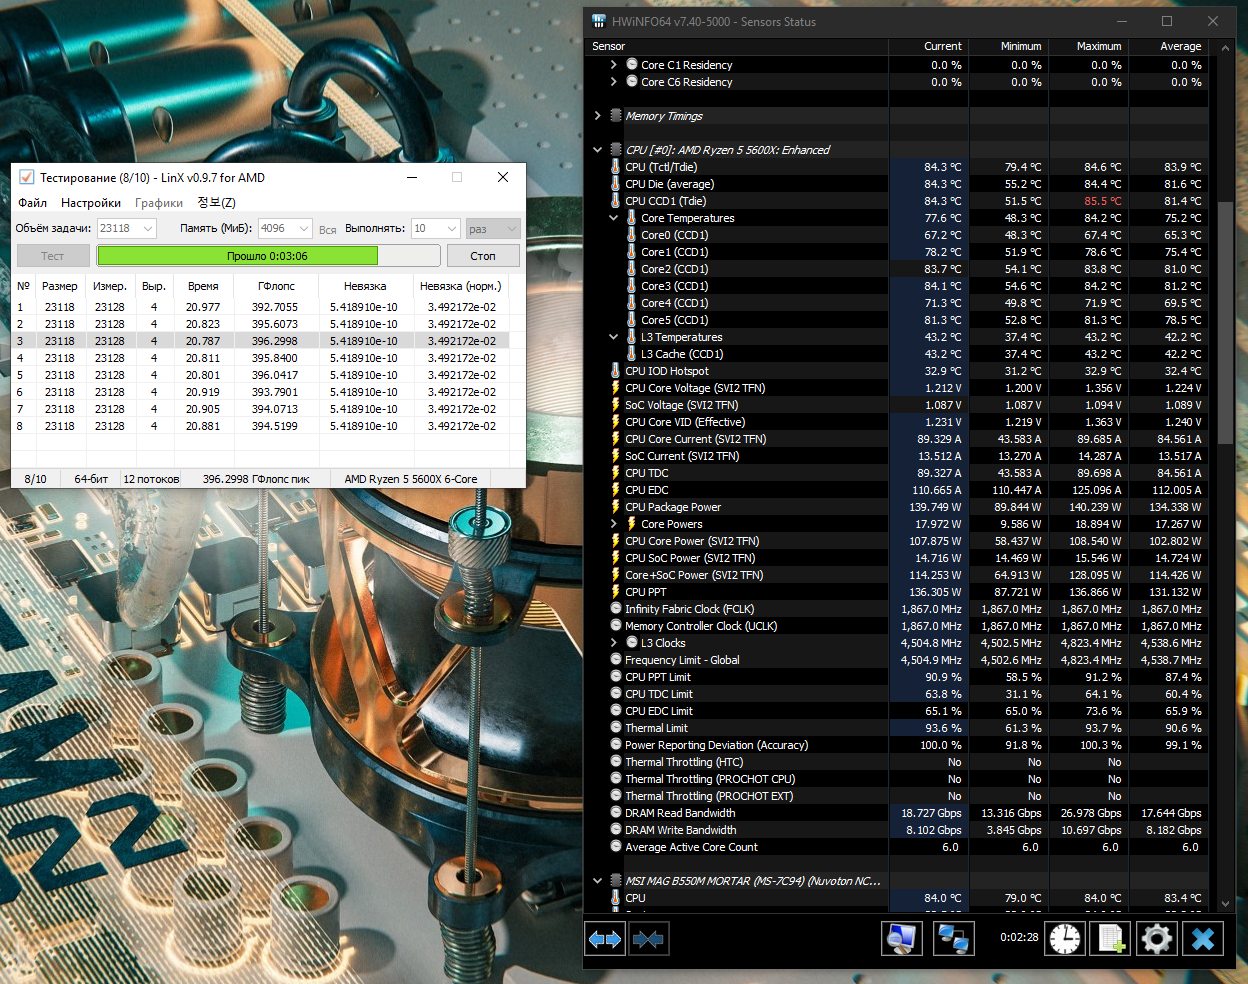Screen dimensions: 1248x984
Task: Collapse the CPU [#0] AMD Ryzen 5 5600X section
Action: [598, 150]
